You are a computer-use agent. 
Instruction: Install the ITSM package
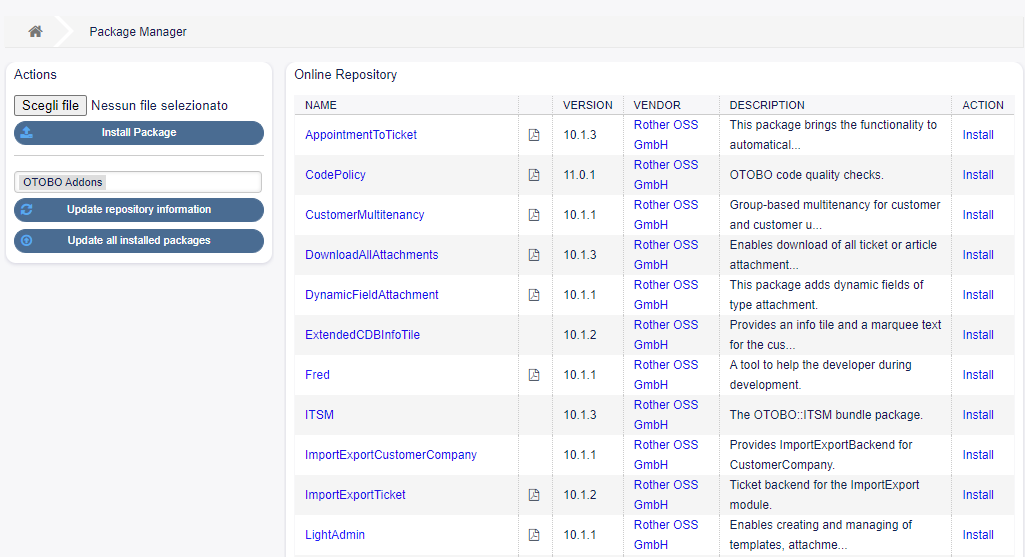pyautogui.click(x=978, y=414)
